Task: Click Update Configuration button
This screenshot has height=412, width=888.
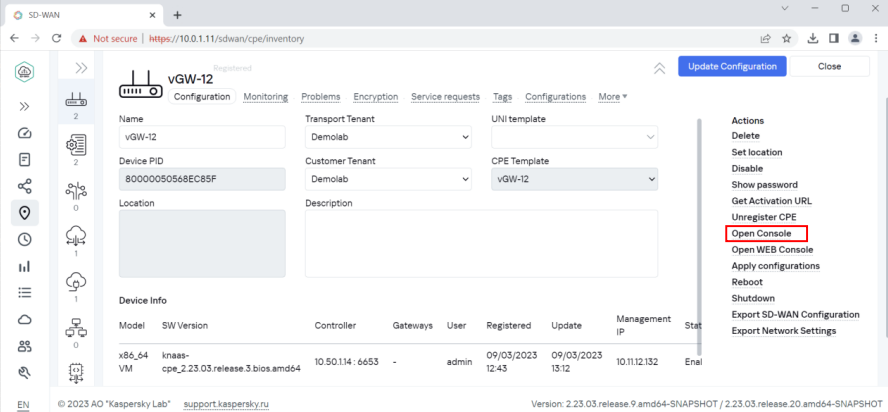Action: click(732, 66)
